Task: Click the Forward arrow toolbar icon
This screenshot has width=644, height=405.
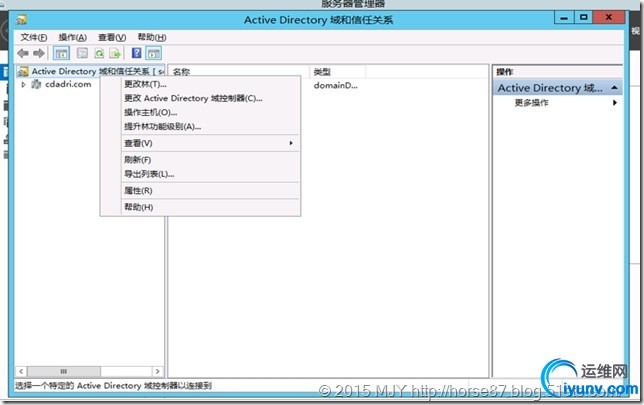Action: (x=39, y=53)
